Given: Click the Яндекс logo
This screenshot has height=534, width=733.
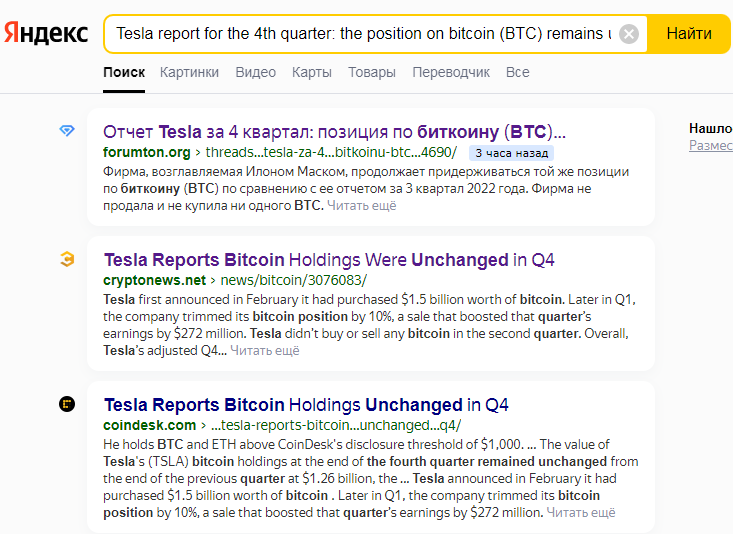Looking at the screenshot, I should point(46,33).
